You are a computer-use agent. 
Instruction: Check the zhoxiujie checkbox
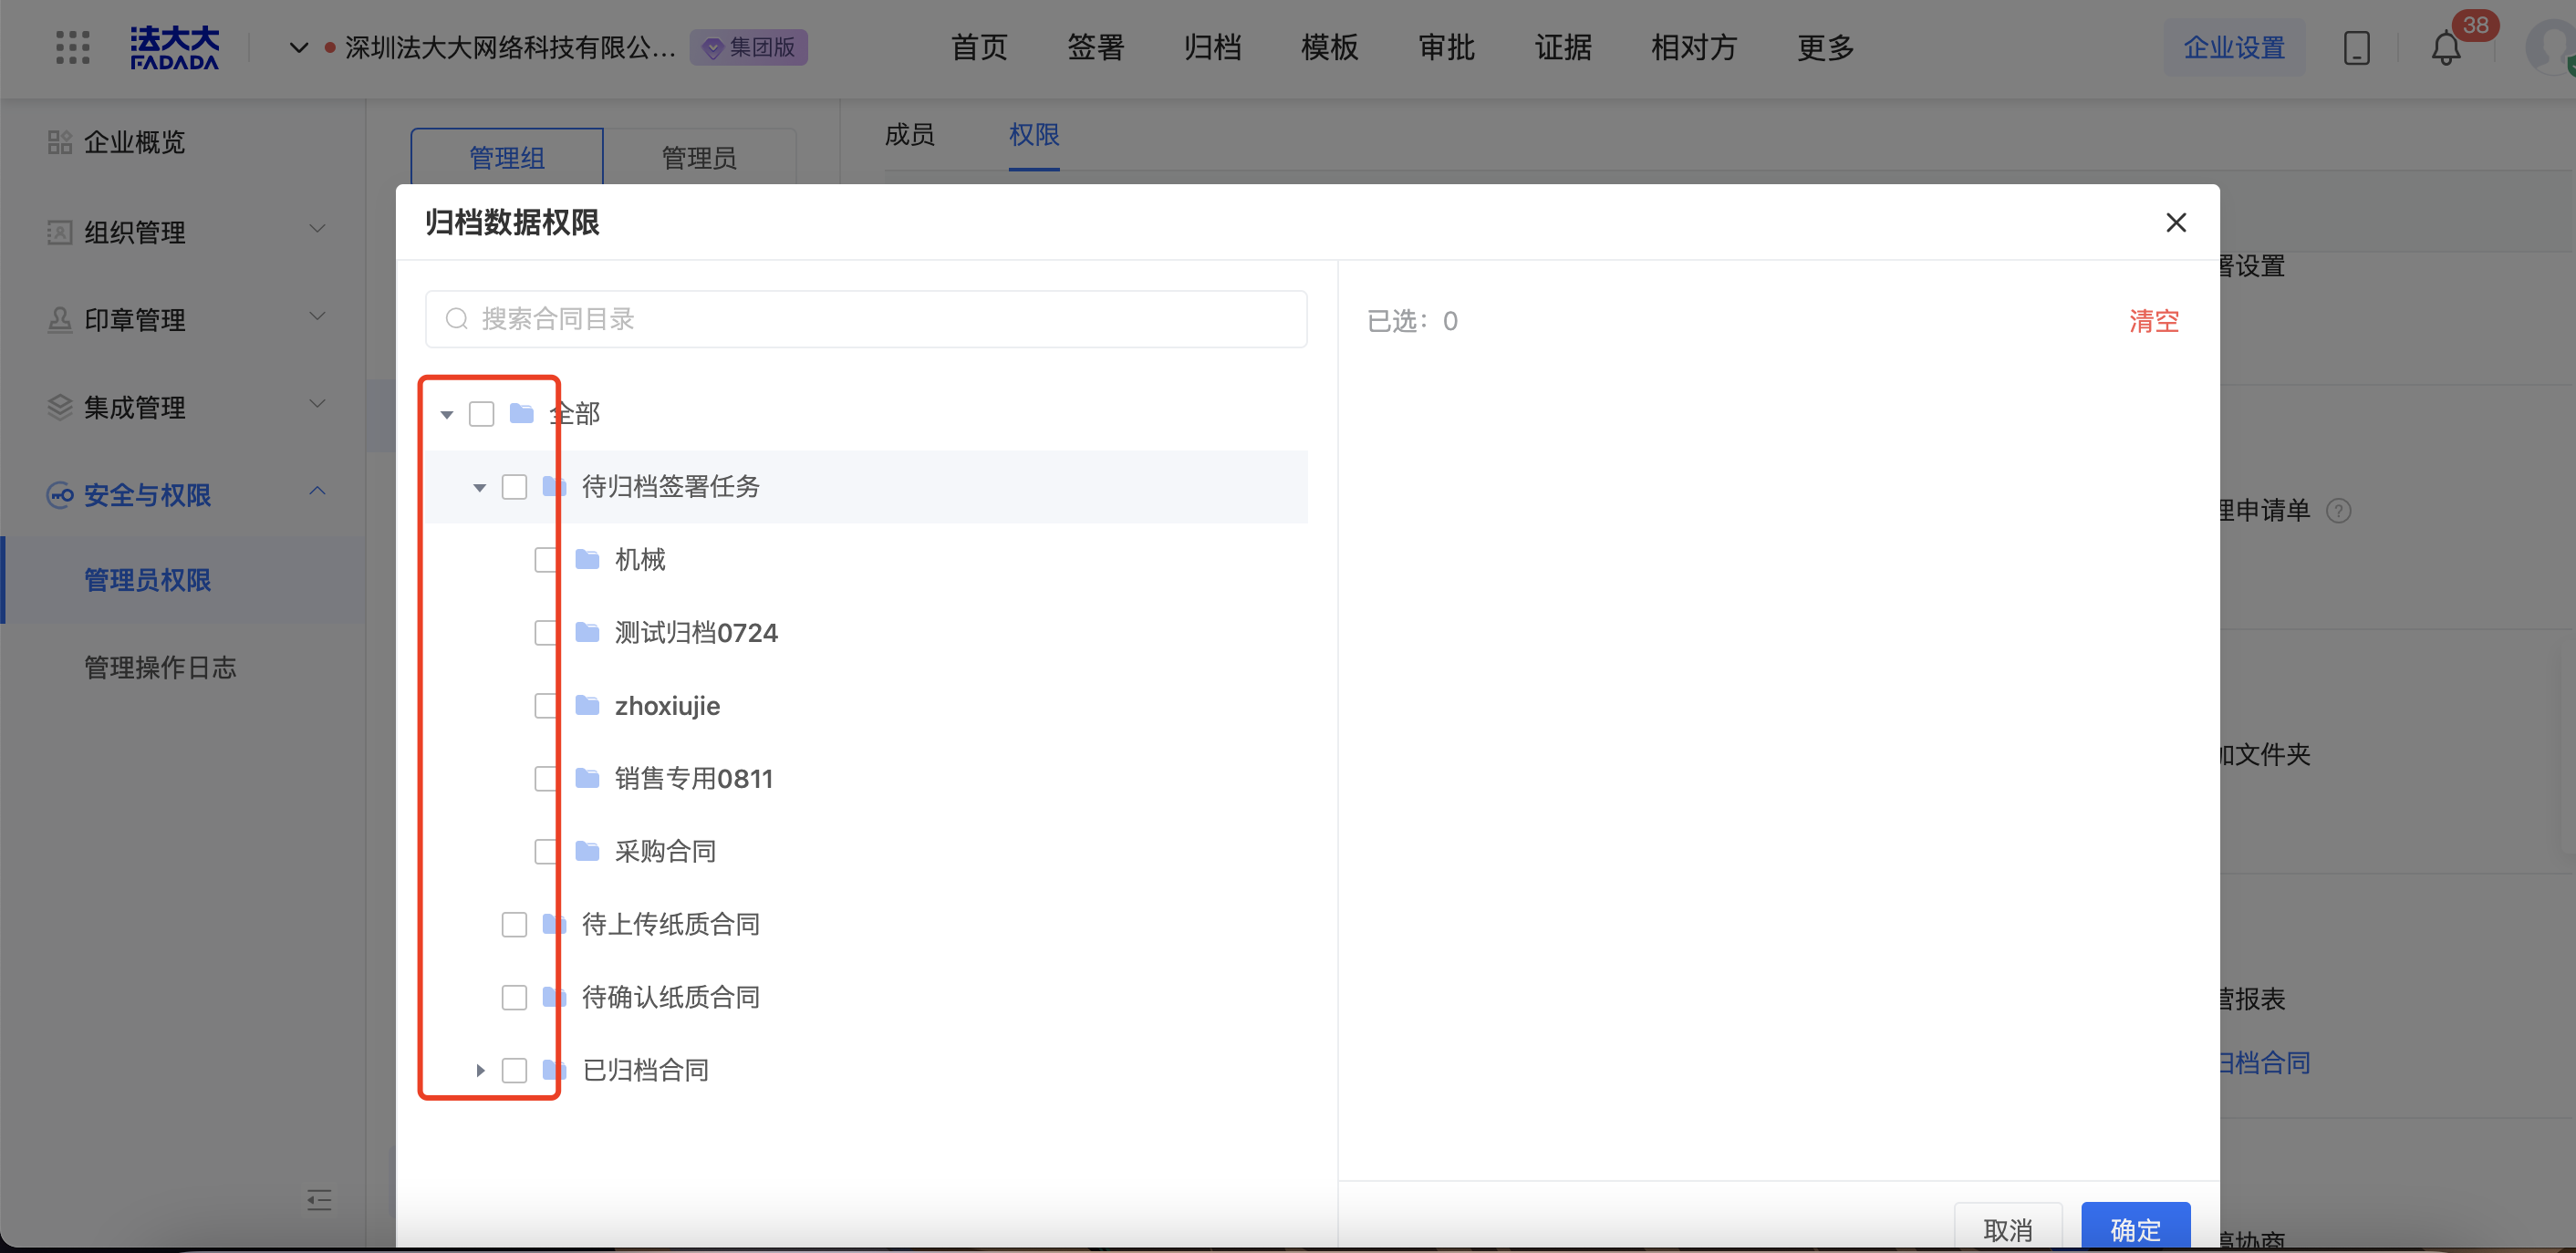point(547,706)
